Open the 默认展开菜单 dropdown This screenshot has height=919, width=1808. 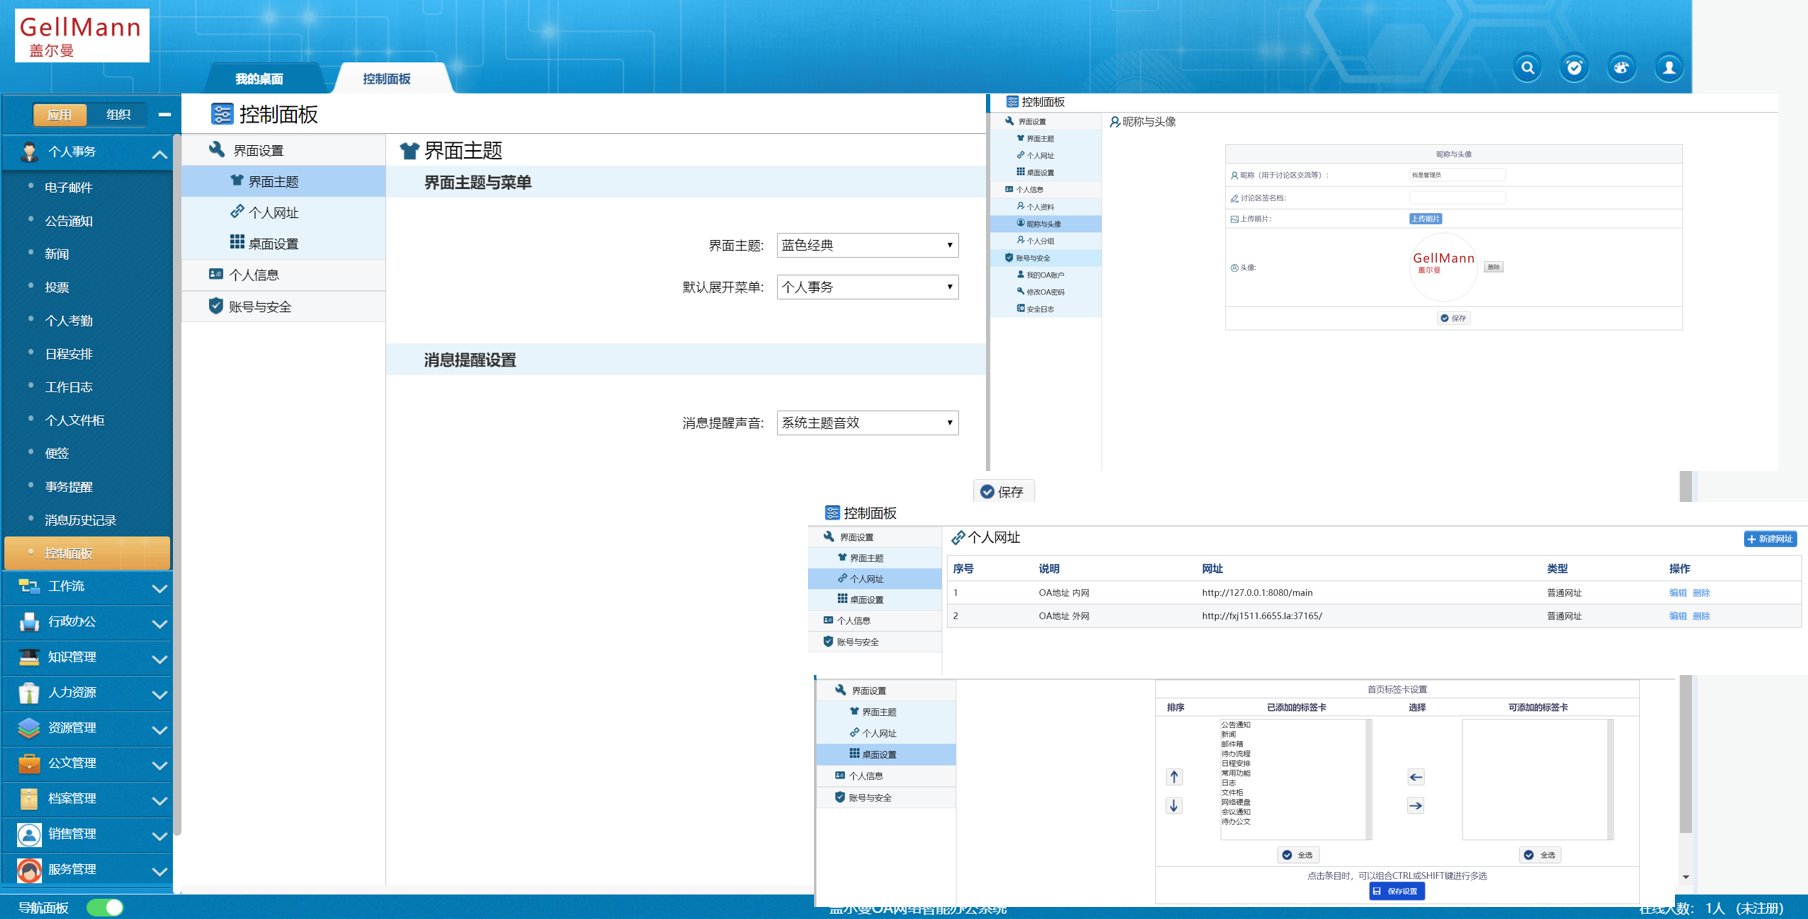coord(867,287)
